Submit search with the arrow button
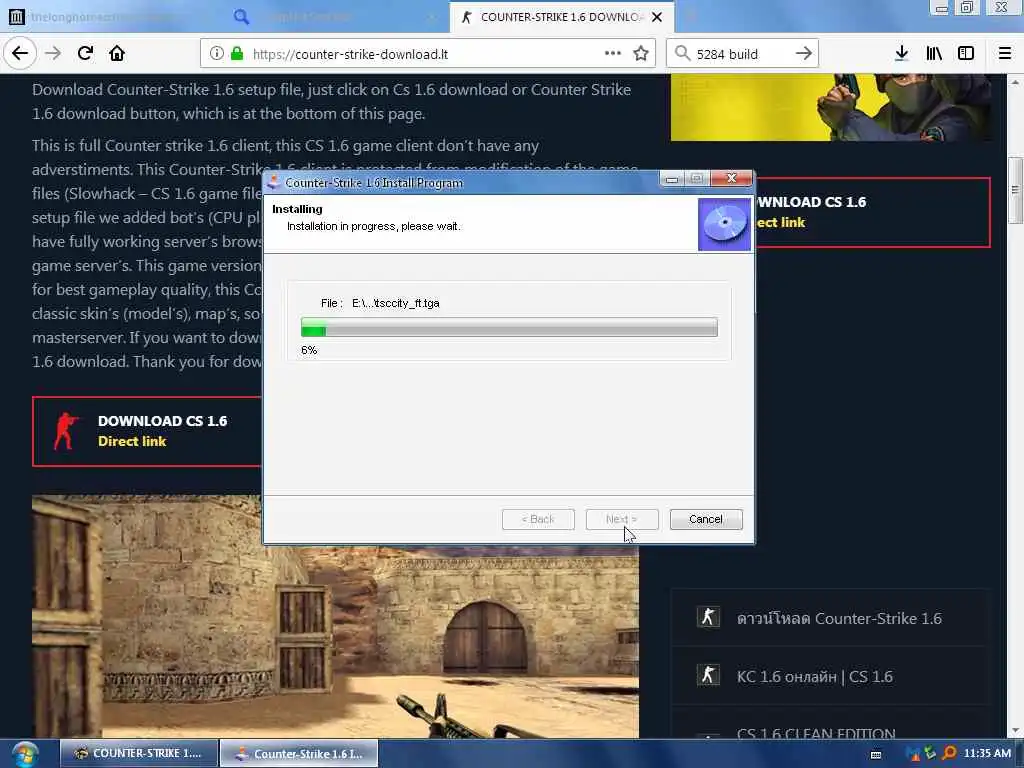Viewport: 1024px width, 768px height. pyautogui.click(x=804, y=54)
